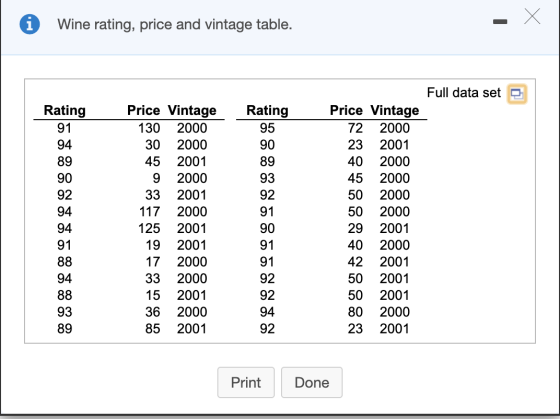
Task: Select the price value 72
Action: tap(355, 128)
